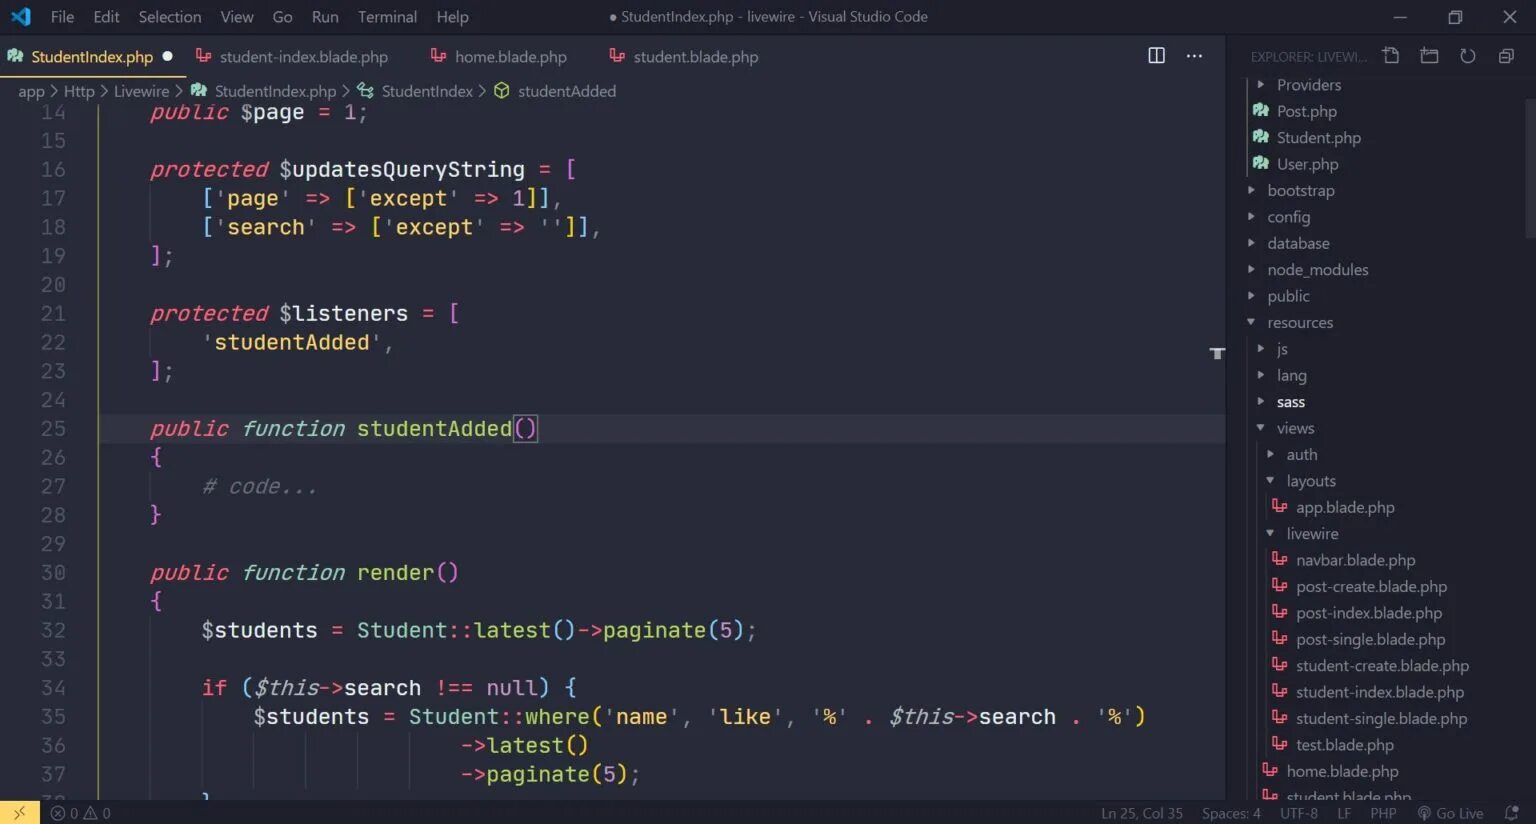Open student-single.blade.php file
Viewport: 1536px width, 824px height.
tap(1381, 718)
